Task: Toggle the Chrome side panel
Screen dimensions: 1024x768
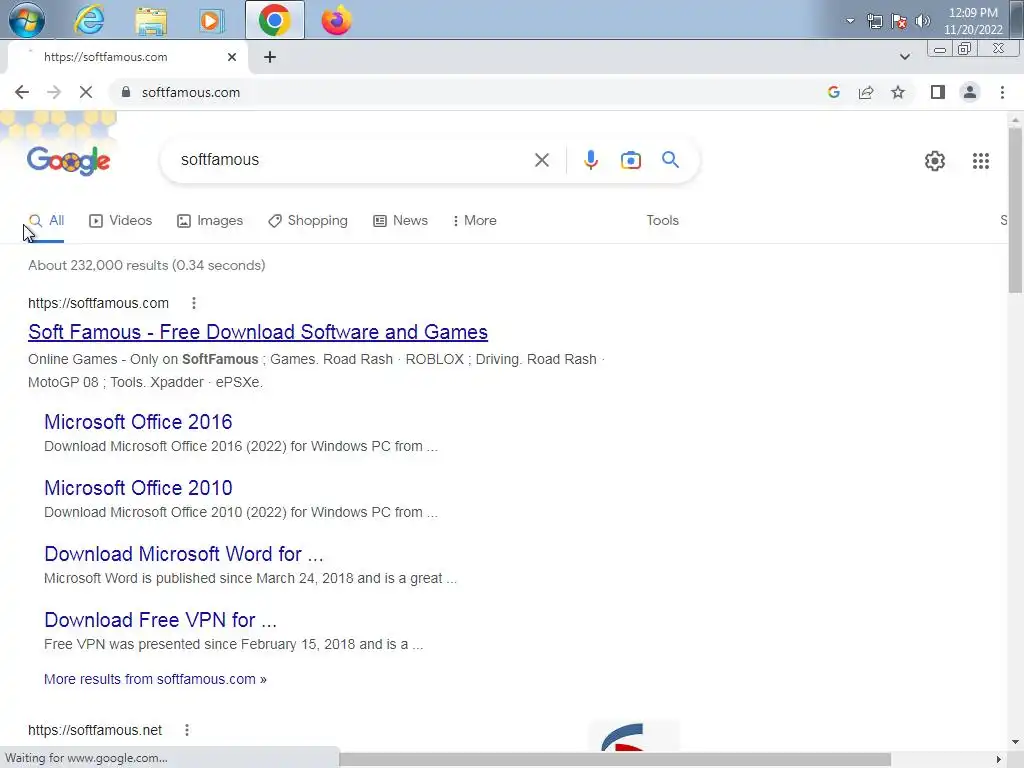Action: tap(938, 92)
